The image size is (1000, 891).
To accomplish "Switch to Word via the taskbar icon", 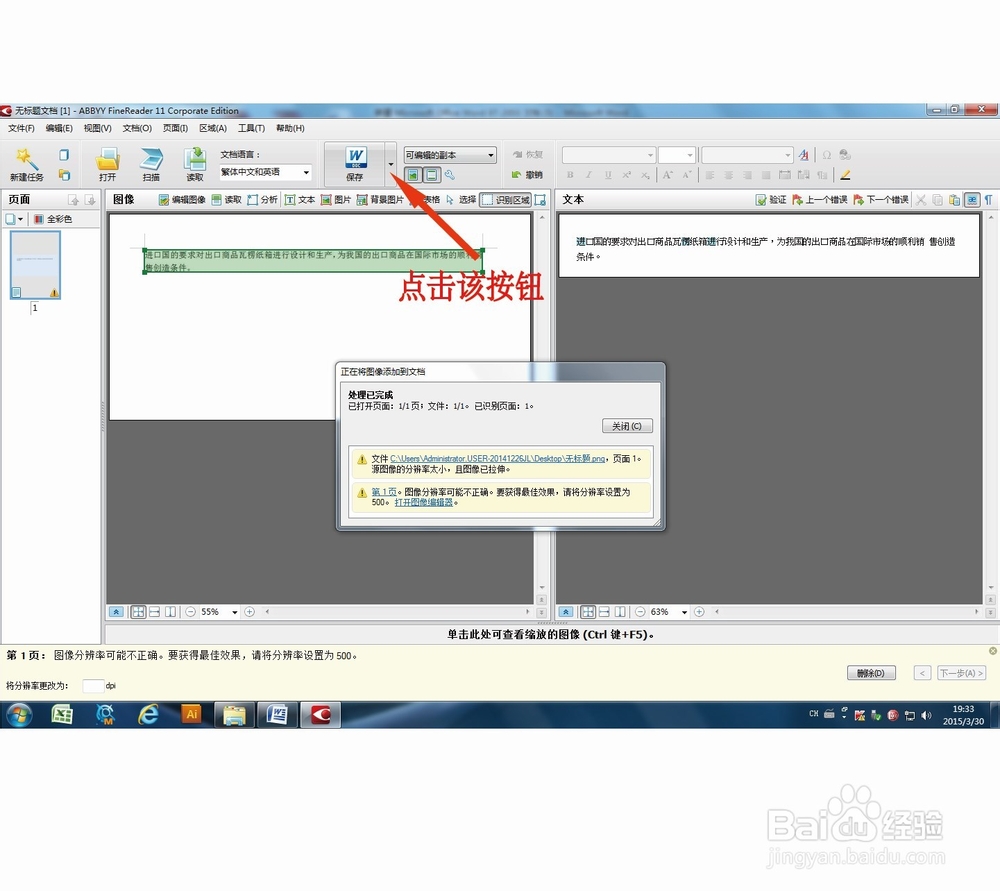I will pos(277,715).
